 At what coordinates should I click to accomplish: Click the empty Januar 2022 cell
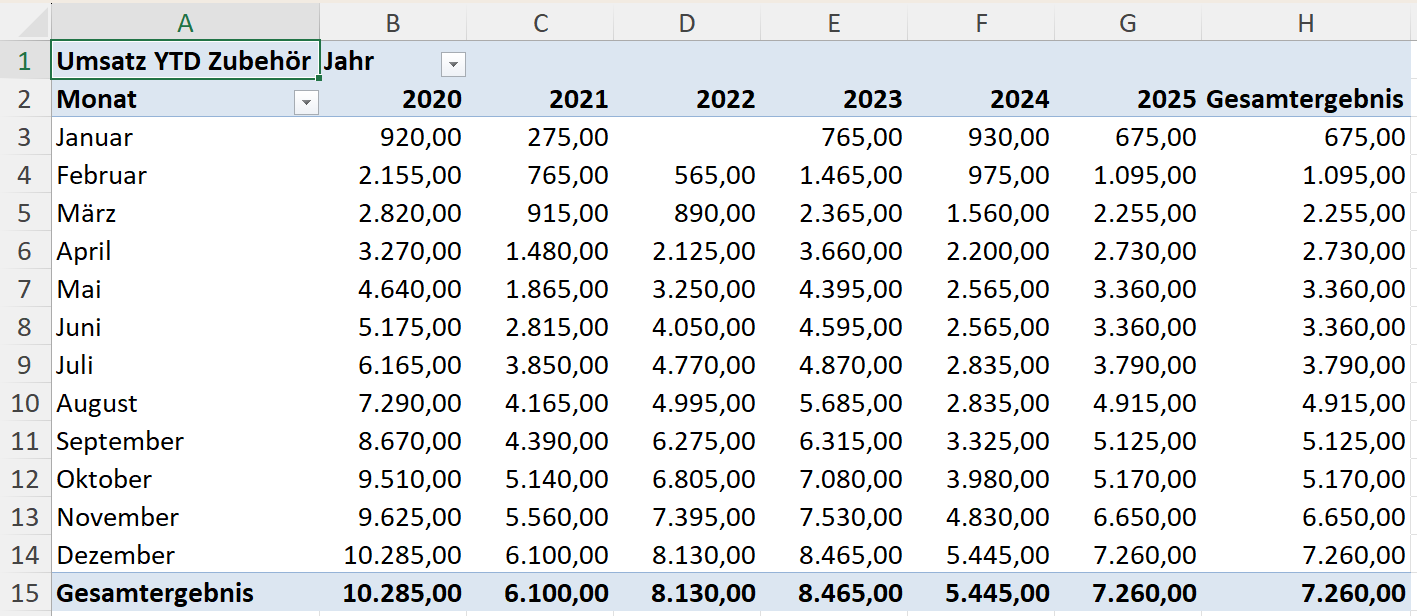(x=686, y=137)
